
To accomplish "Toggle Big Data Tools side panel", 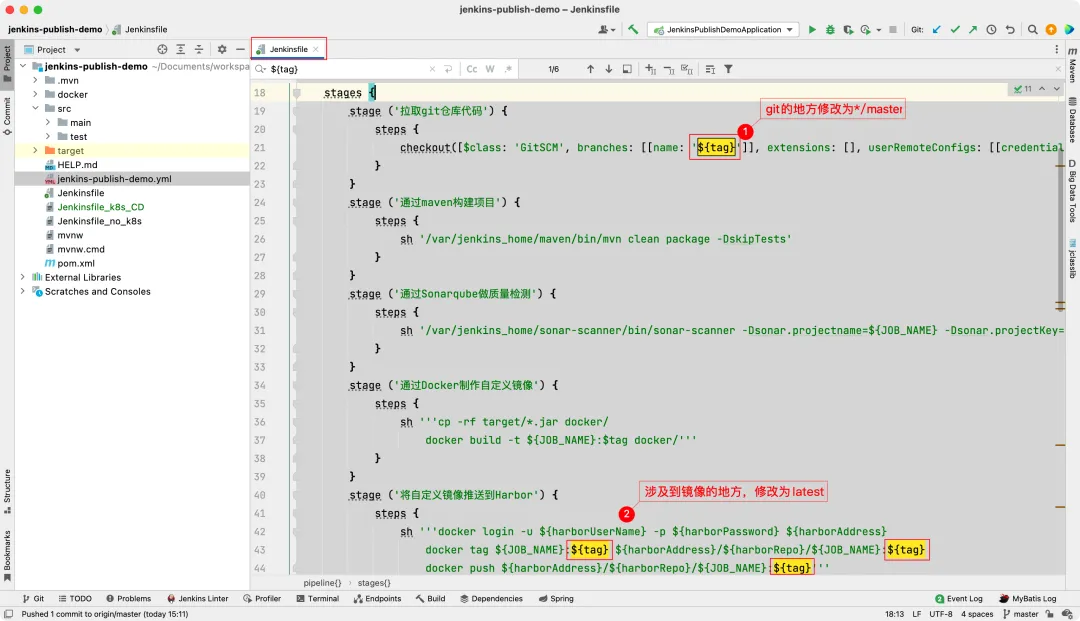I will click(x=1072, y=191).
